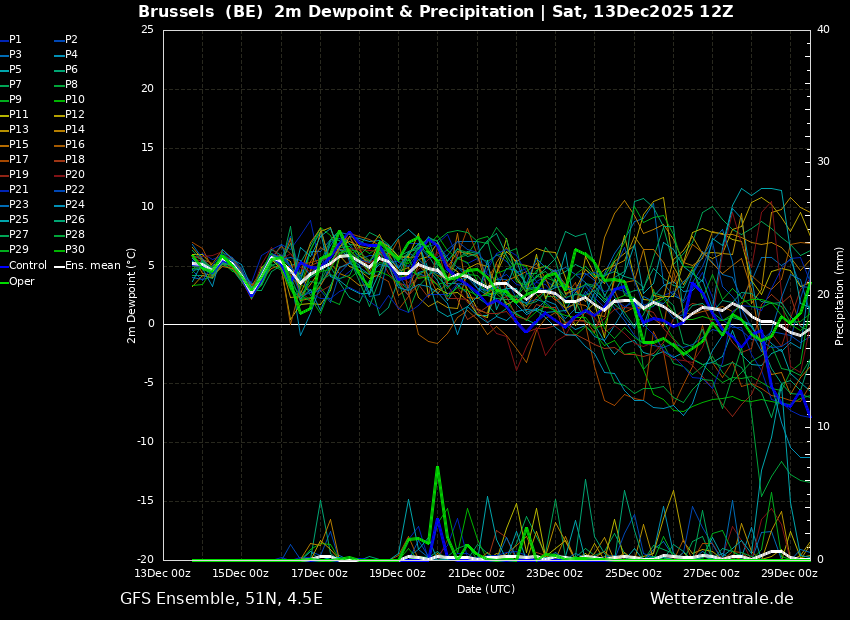Image resolution: width=850 pixels, height=620 pixels.
Task: Click the 21Dec 00z date tick label
Action: (476, 573)
